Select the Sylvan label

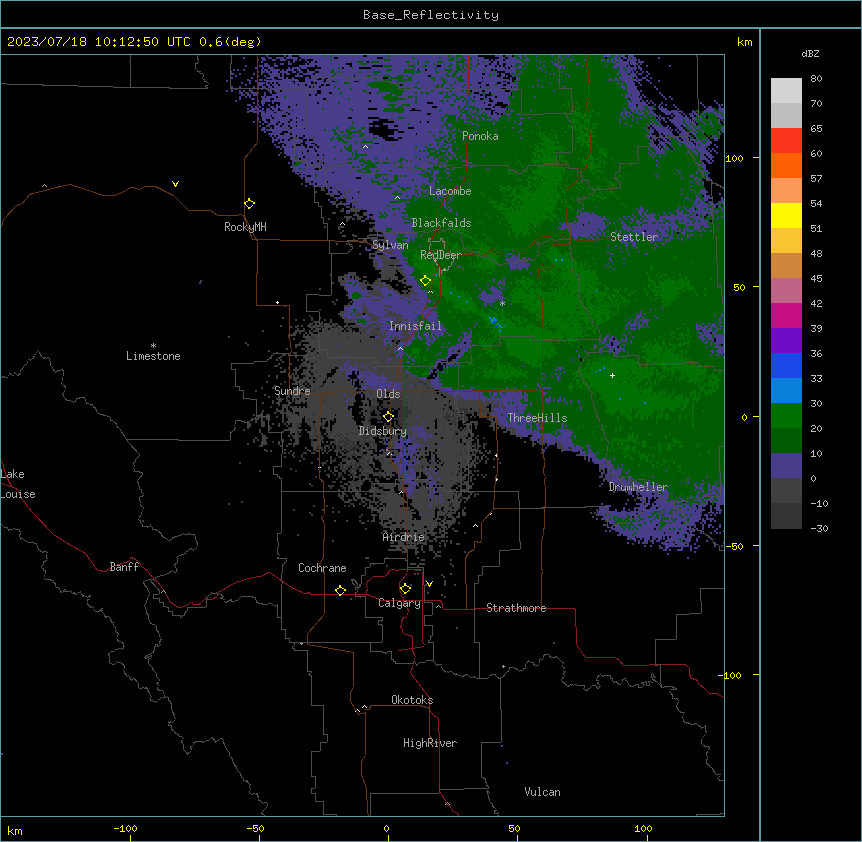[x=390, y=245]
